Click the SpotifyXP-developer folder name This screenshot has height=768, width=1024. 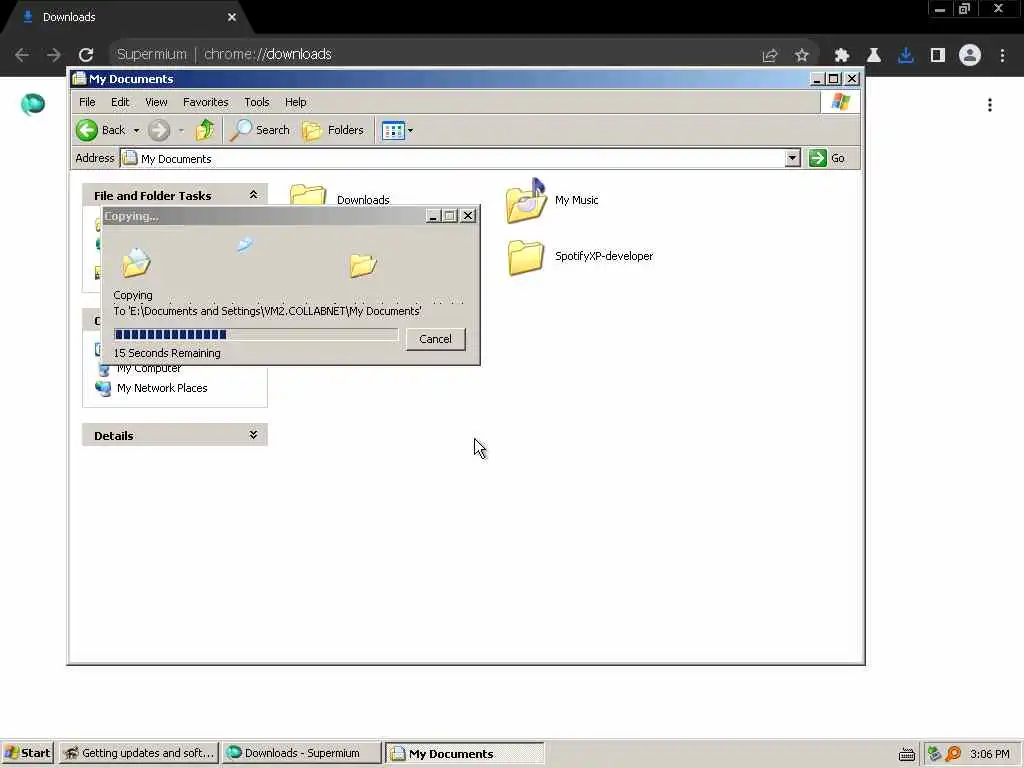604,256
